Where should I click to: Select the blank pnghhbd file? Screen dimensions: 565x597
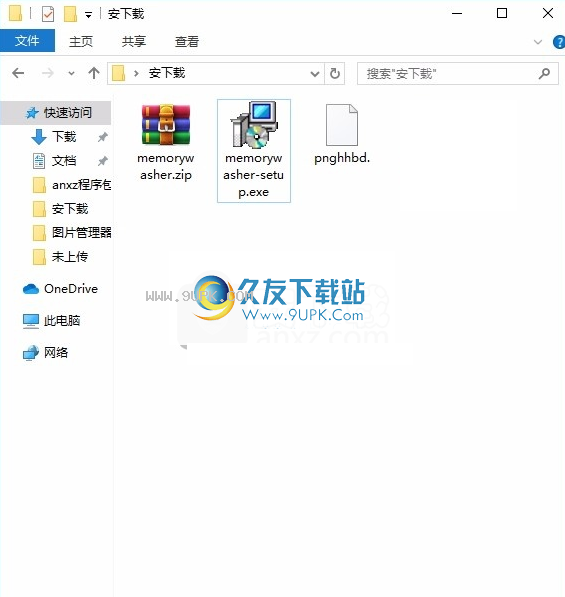[x=342, y=134]
